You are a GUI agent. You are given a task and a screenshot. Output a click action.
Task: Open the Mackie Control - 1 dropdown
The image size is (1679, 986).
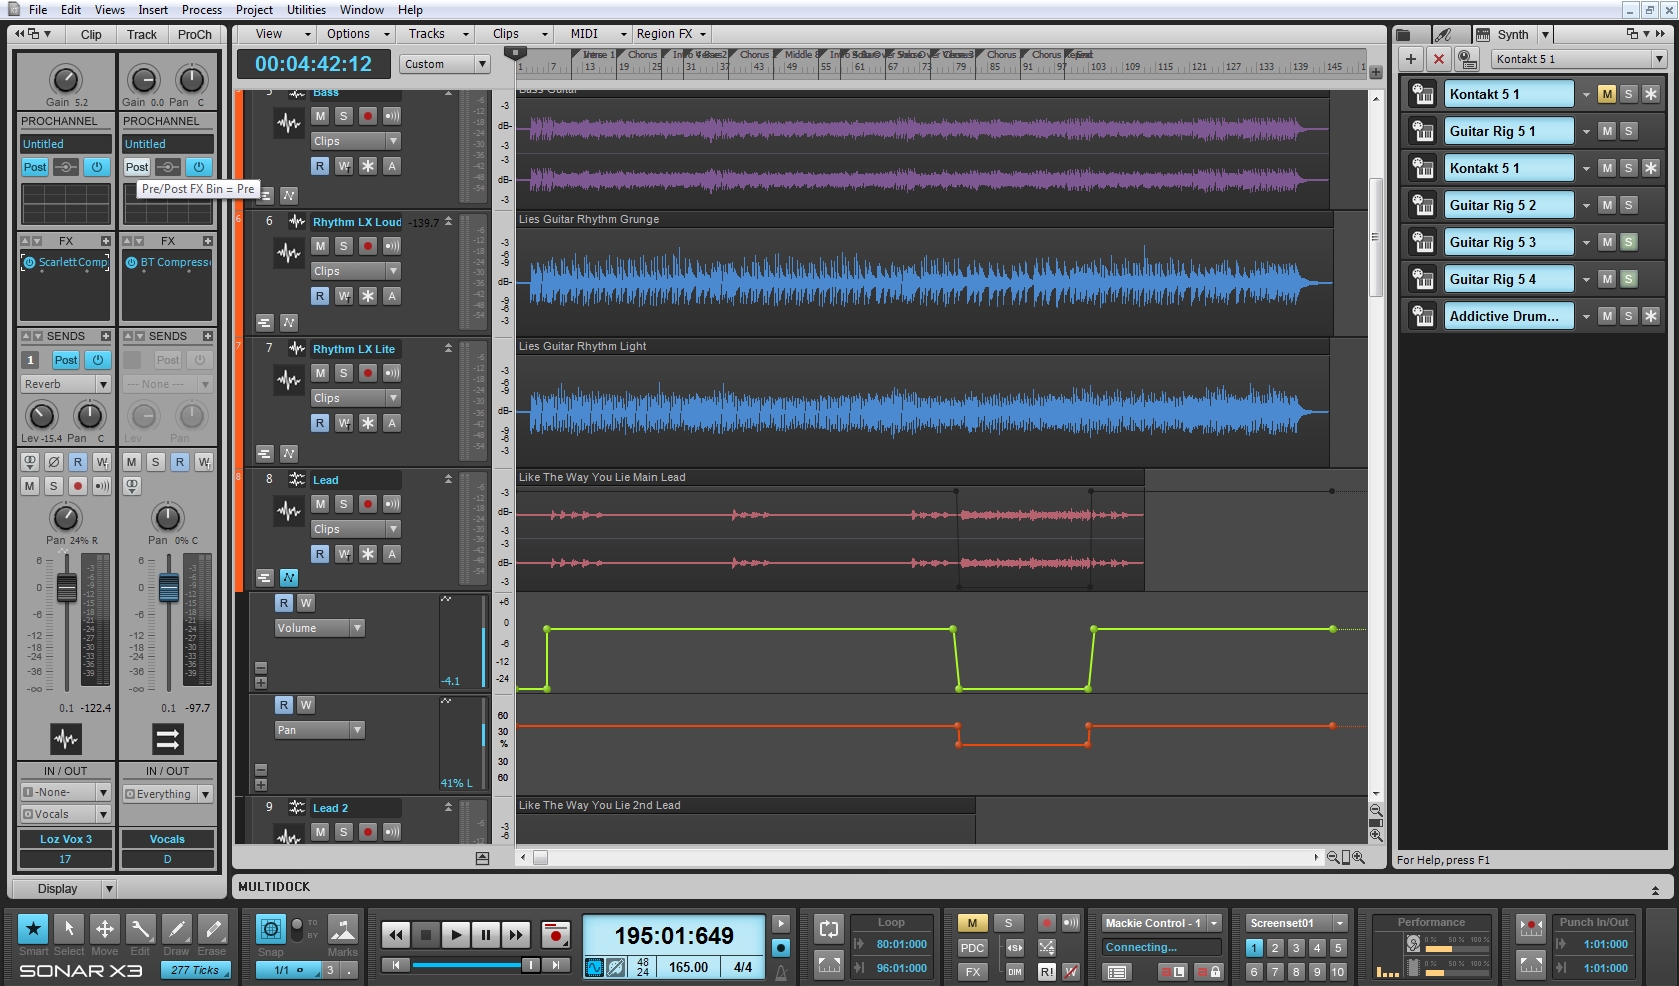(x=1161, y=923)
